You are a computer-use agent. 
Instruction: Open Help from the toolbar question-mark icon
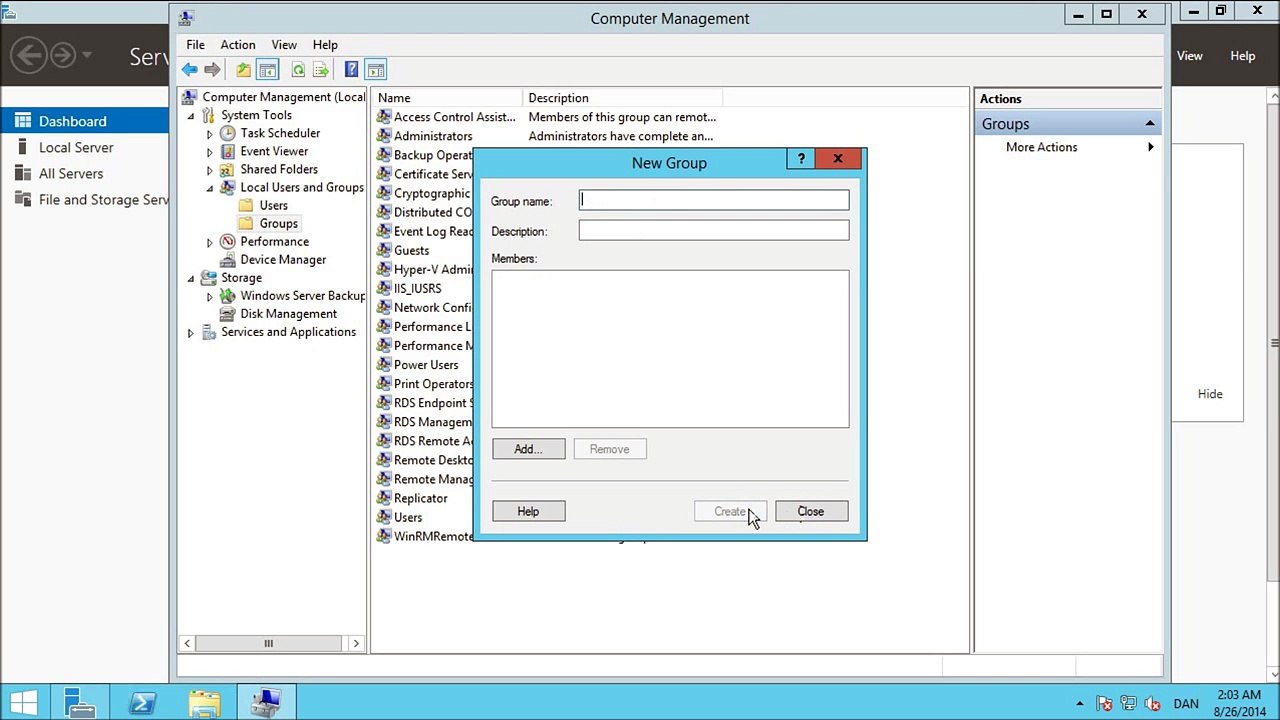click(351, 70)
